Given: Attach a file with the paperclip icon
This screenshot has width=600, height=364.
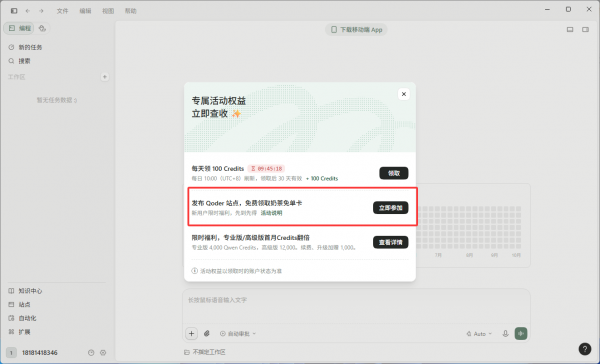Looking at the screenshot, I should pyautogui.click(x=207, y=333).
